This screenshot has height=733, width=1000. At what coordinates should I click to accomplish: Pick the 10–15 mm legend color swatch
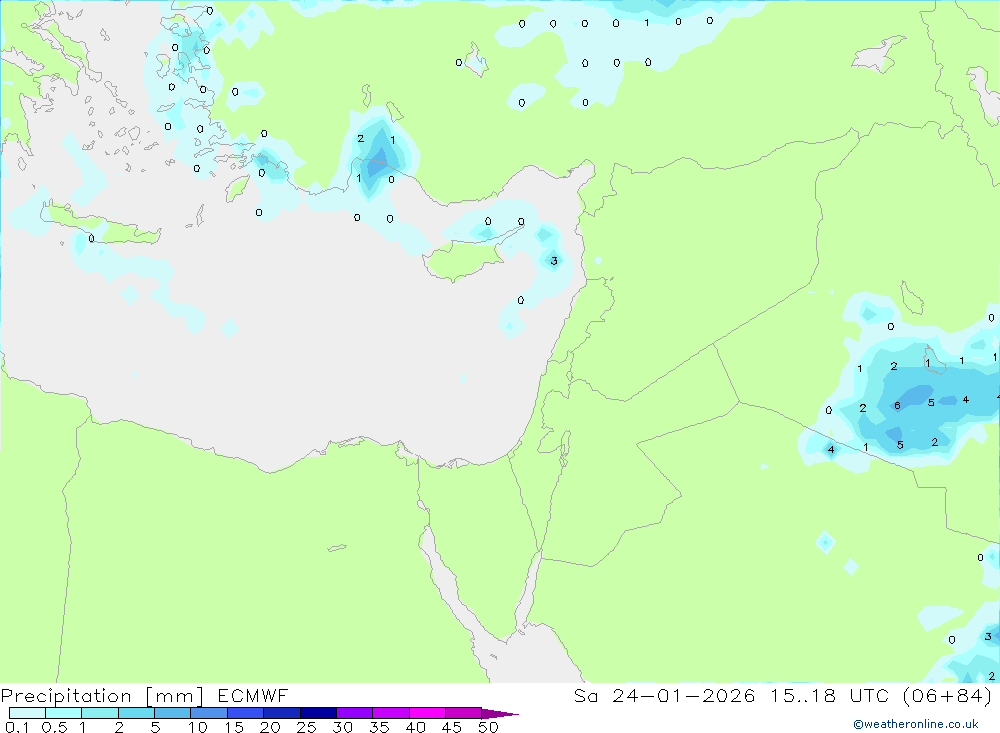(209, 713)
